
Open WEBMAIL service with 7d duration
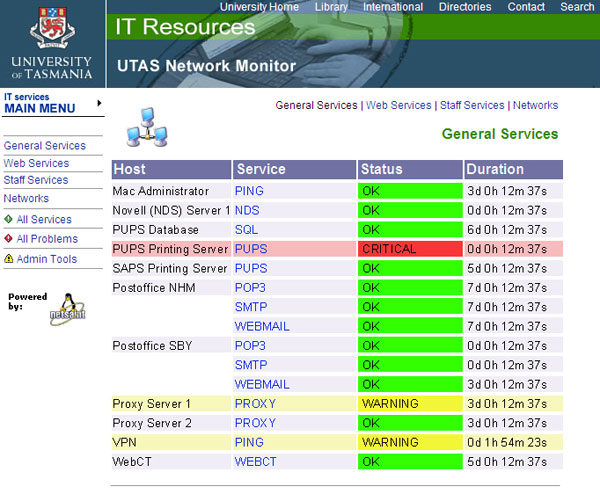coord(262,326)
